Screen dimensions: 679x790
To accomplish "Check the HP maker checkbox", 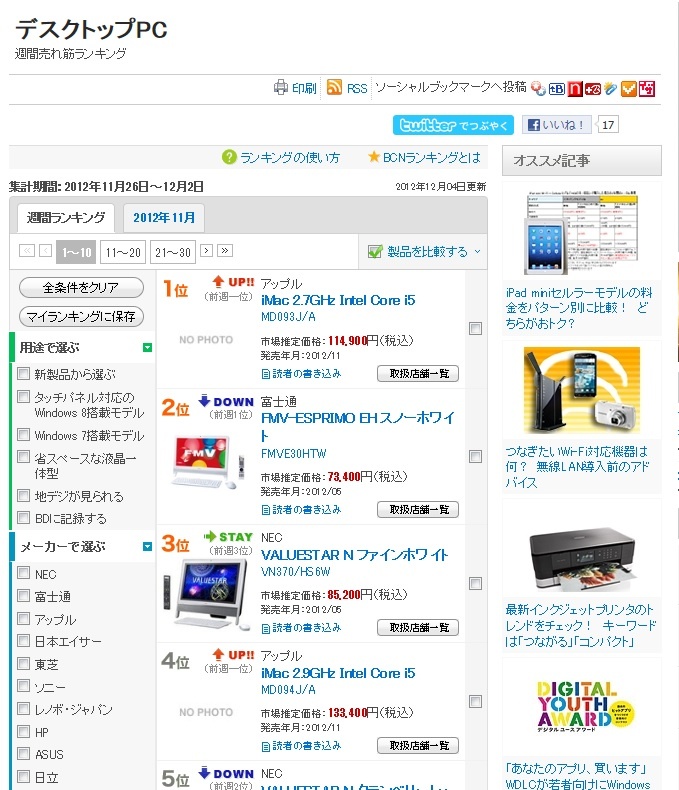I will pos(23,731).
